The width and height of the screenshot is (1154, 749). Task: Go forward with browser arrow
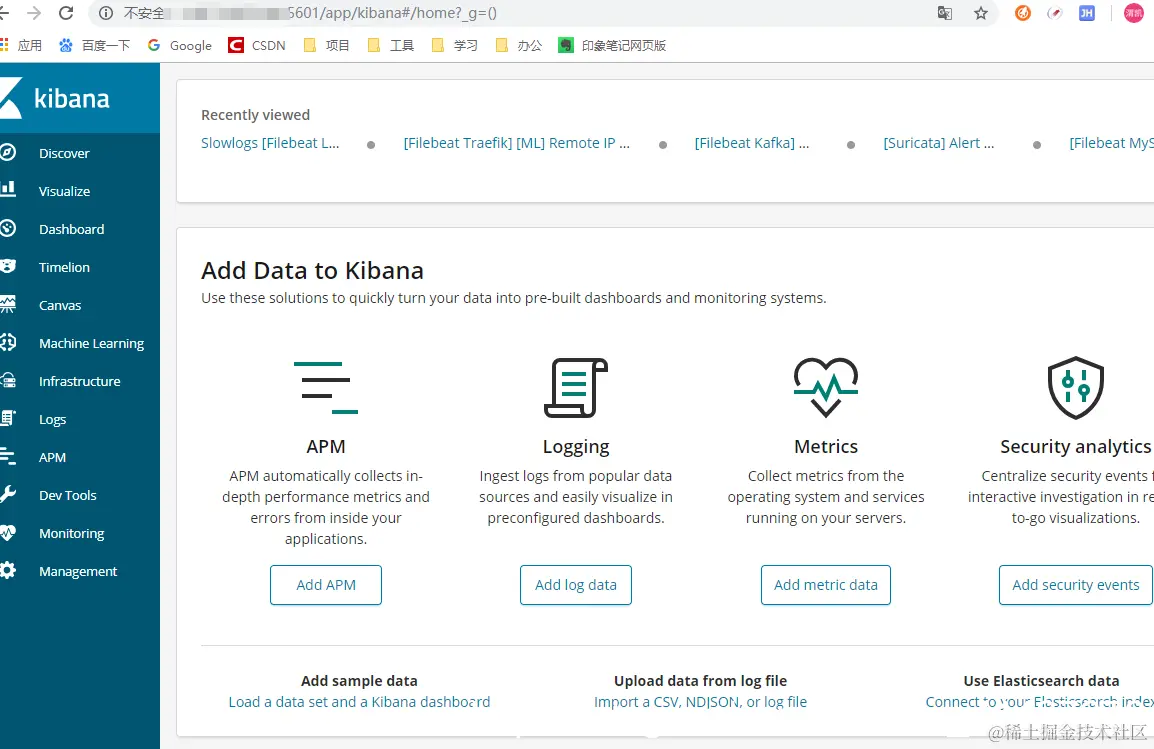click(x=34, y=13)
